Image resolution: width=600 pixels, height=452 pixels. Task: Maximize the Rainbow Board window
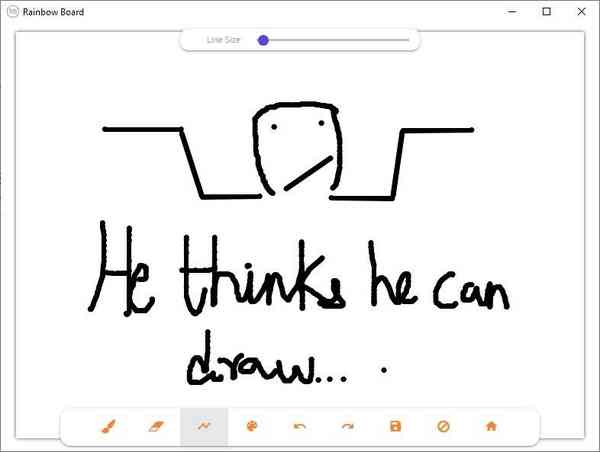coord(546,12)
